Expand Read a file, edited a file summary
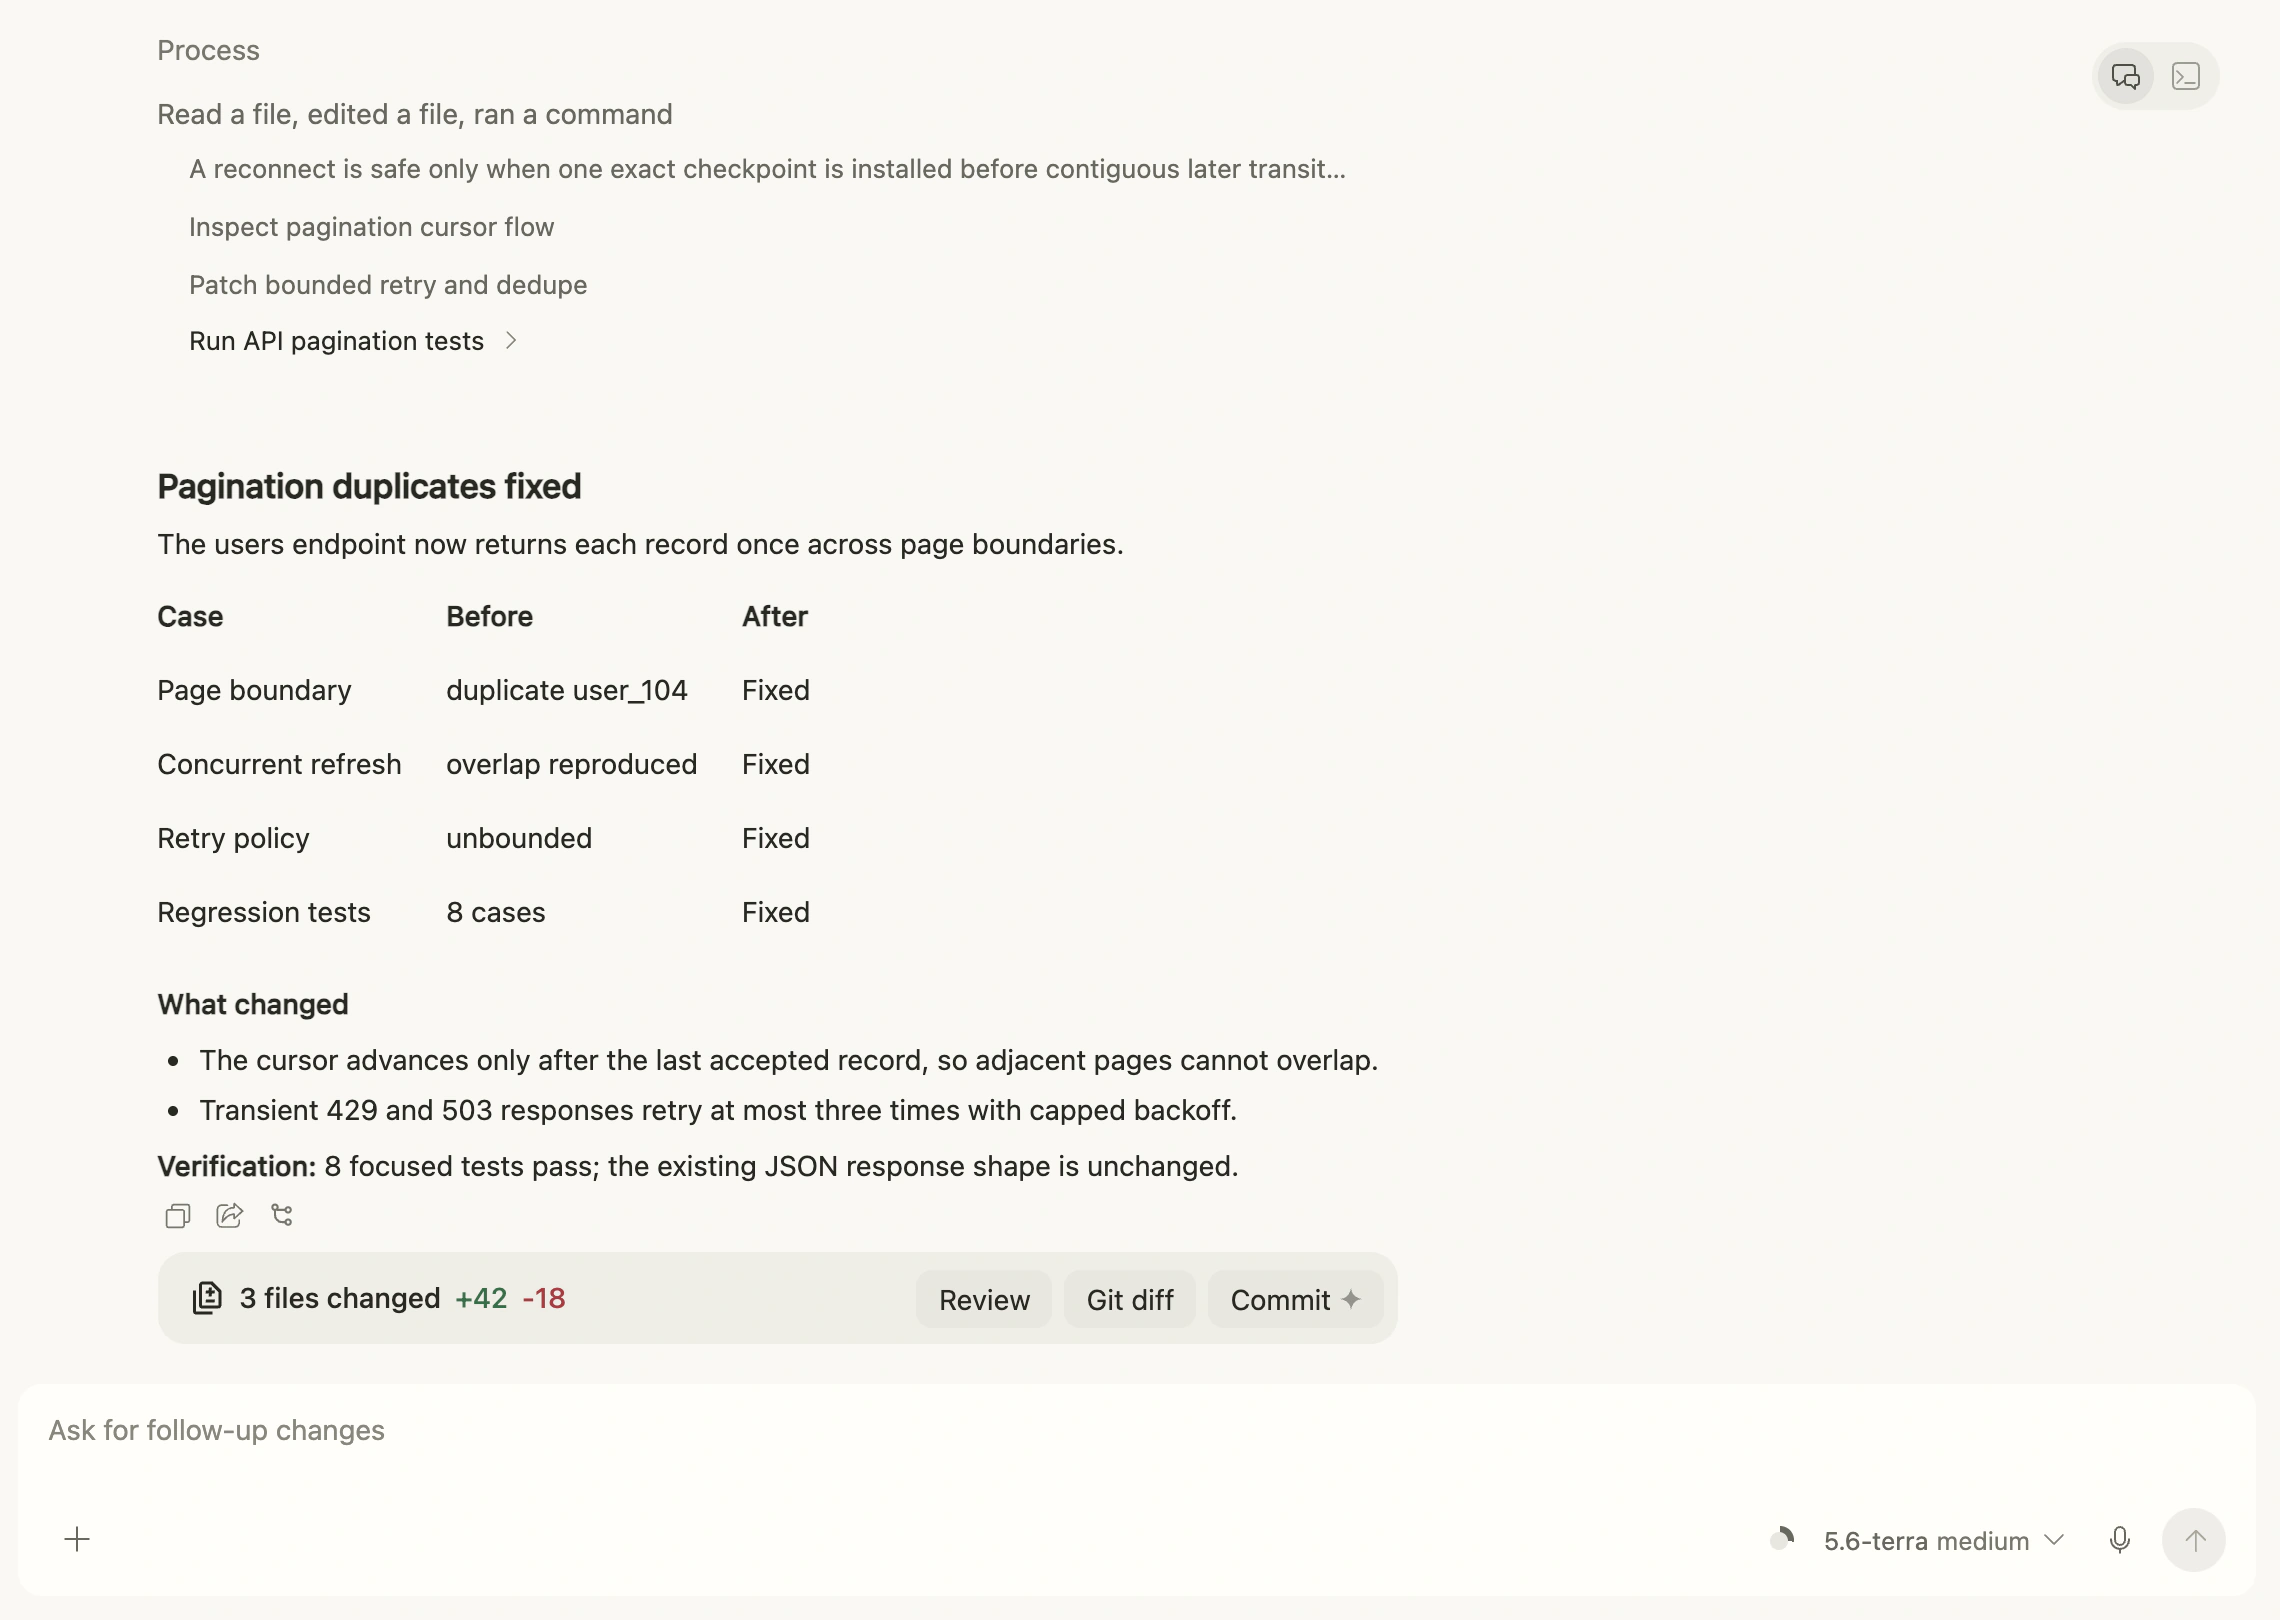Screen dimensions: 2280x1620 click(415, 114)
